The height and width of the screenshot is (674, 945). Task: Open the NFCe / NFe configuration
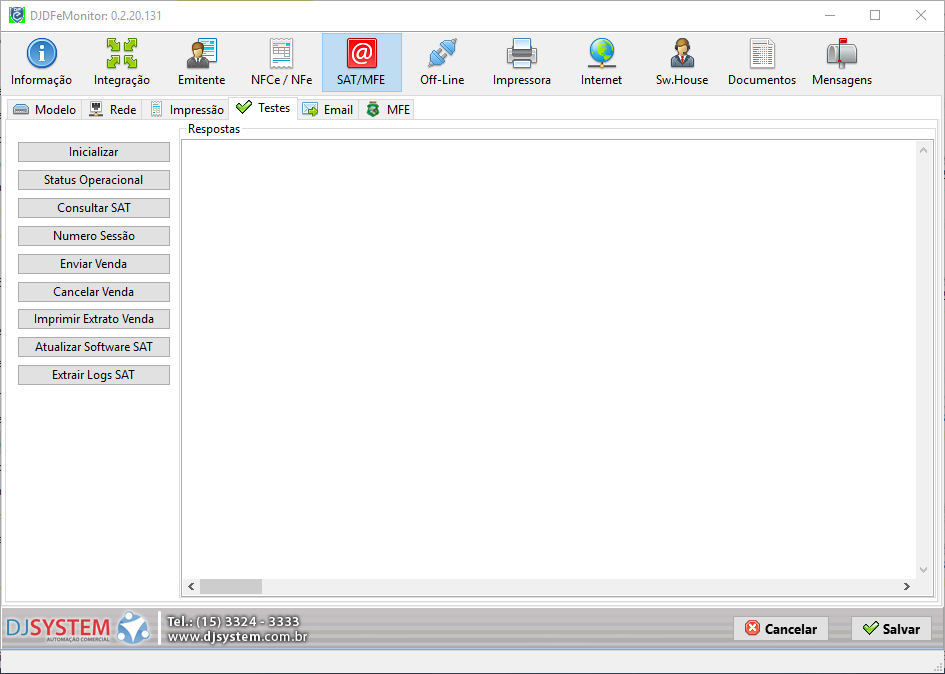pyautogui.click(x=281, y=62)
